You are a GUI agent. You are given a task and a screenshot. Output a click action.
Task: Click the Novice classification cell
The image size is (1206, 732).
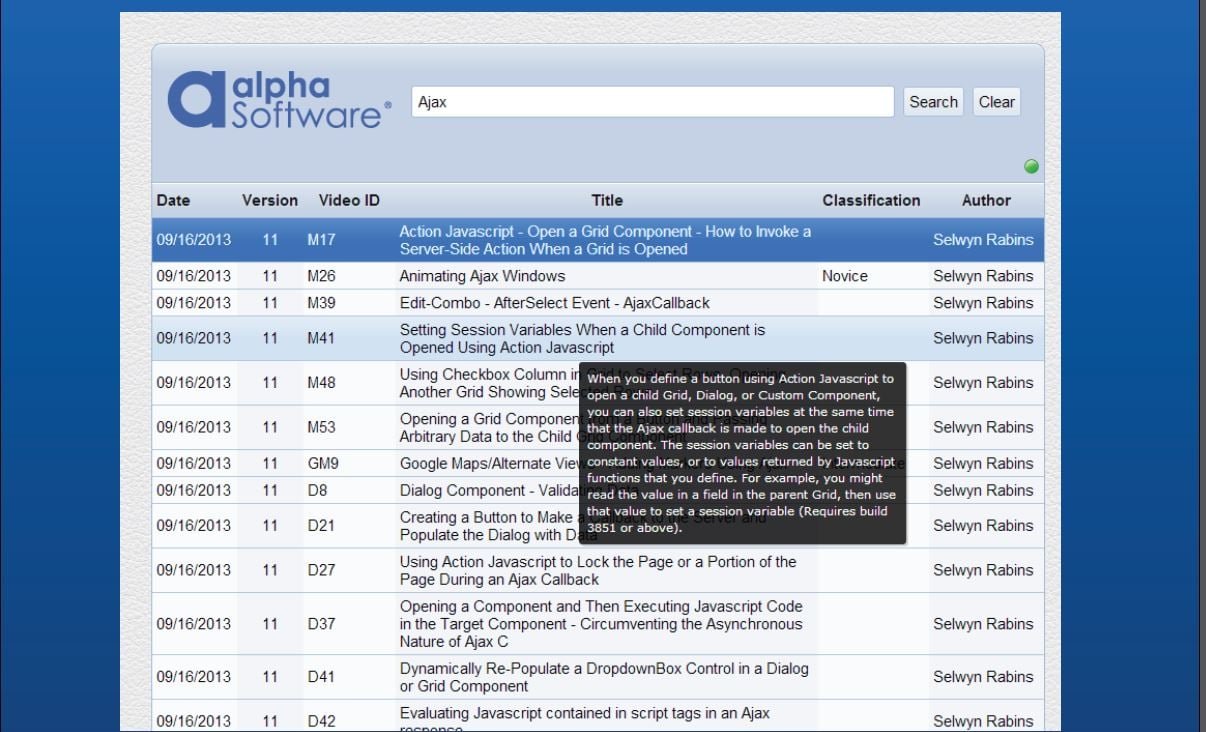click(845, 276)
